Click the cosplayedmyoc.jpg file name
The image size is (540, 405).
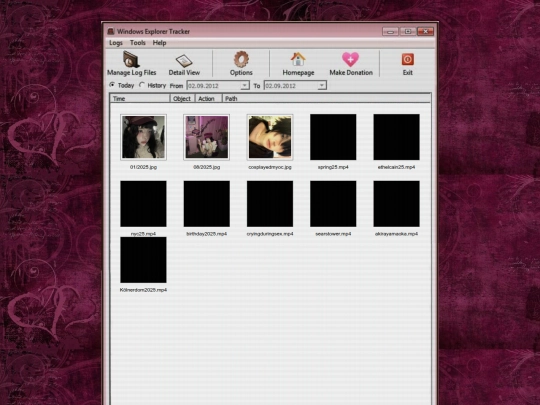pos(270,167)
